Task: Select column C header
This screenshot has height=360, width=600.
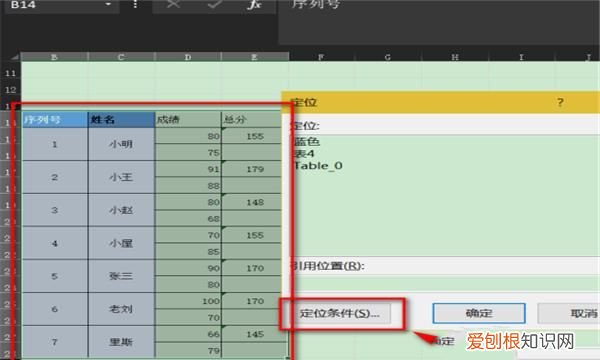Action: (x=121, y=57)
